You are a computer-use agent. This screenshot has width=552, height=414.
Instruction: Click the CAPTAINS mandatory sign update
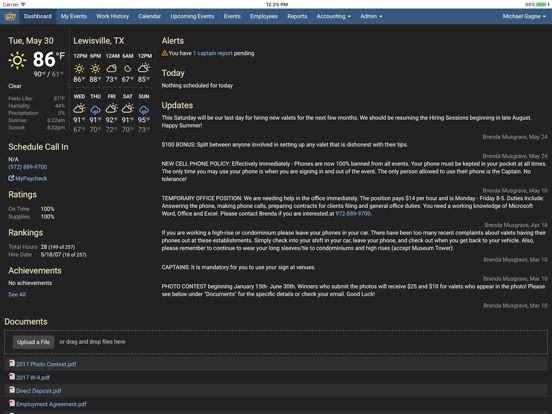[x=238, y=267]
